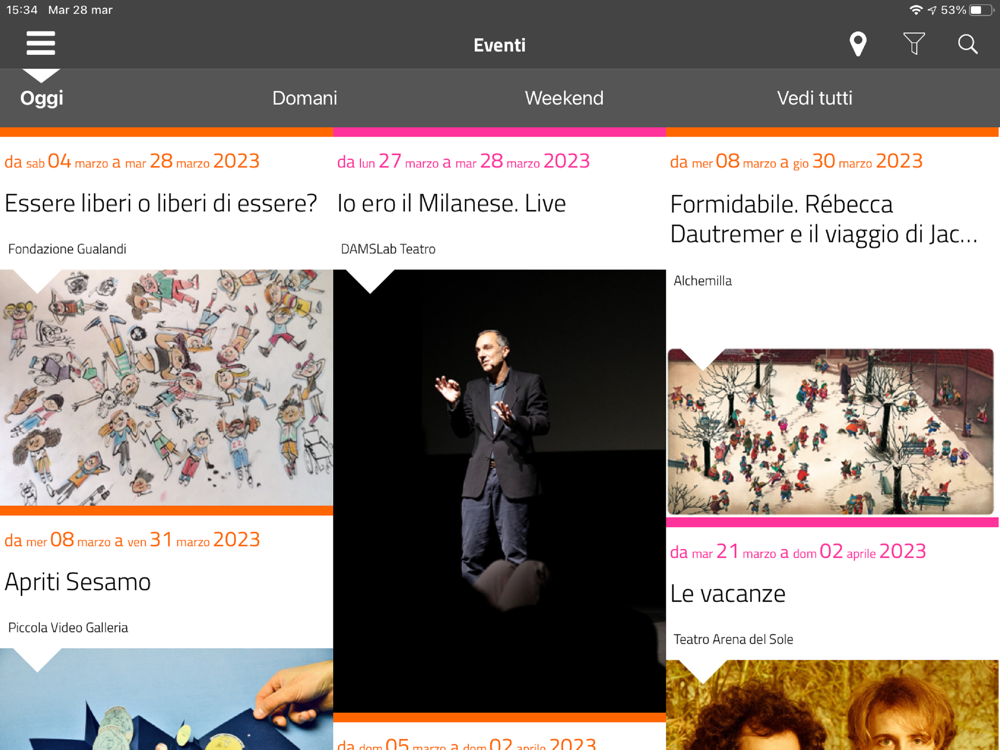Image resolution: width=1000 pixels, height=750 pixels.
Task: Tap date da mar 21 marzo a dom 02 aprile
Action: click(x=797, y=551)
